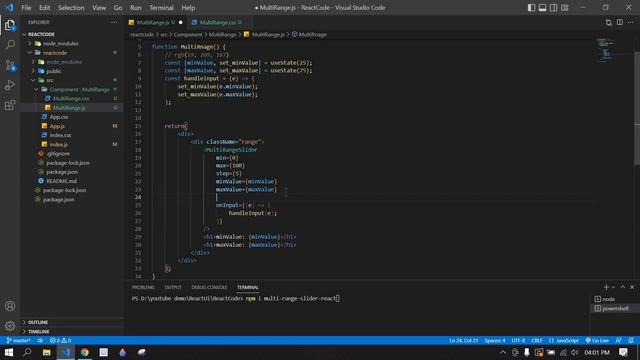This screenshot has width=640, height=360.
Task: Open the File menu
Action: [26, 8]
